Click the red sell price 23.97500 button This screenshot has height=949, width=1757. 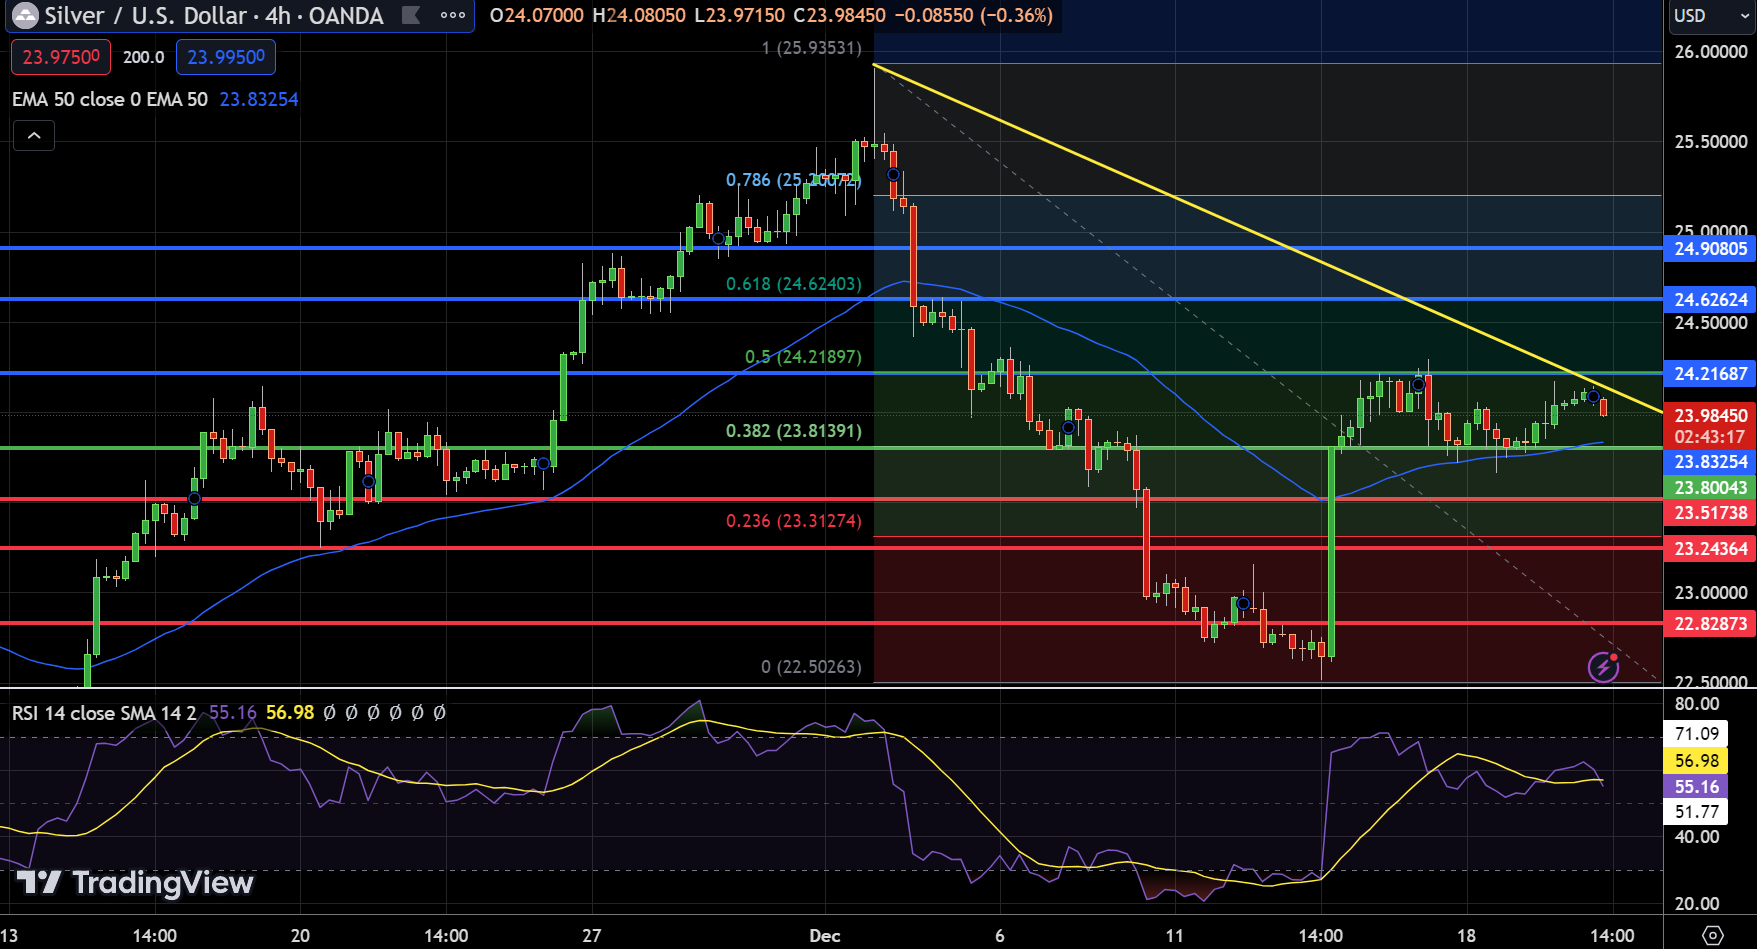(61, 57)
